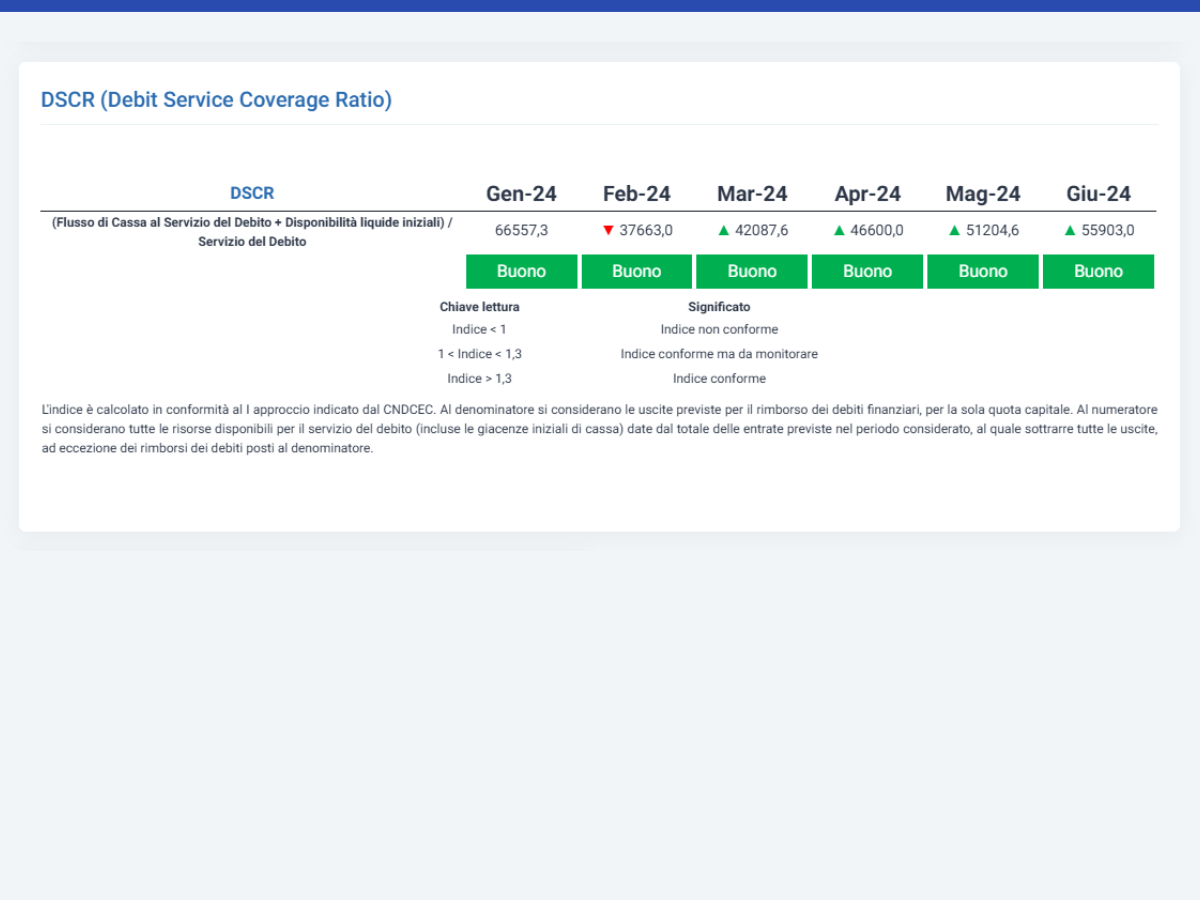The width and height of the screenshot is (1200, 900).
Task: Click the Buono badge under Feb-24
Action: click(637, 271)
